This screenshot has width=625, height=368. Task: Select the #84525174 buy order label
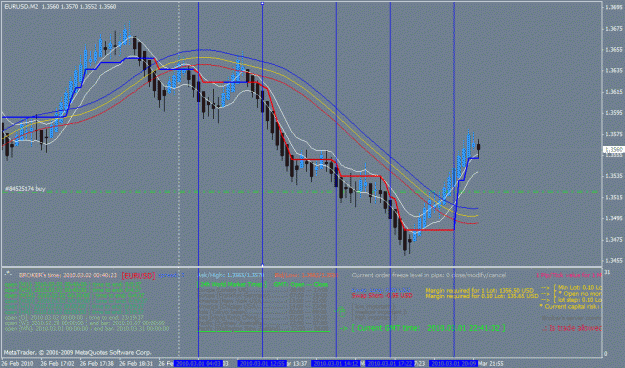(25, 189)
